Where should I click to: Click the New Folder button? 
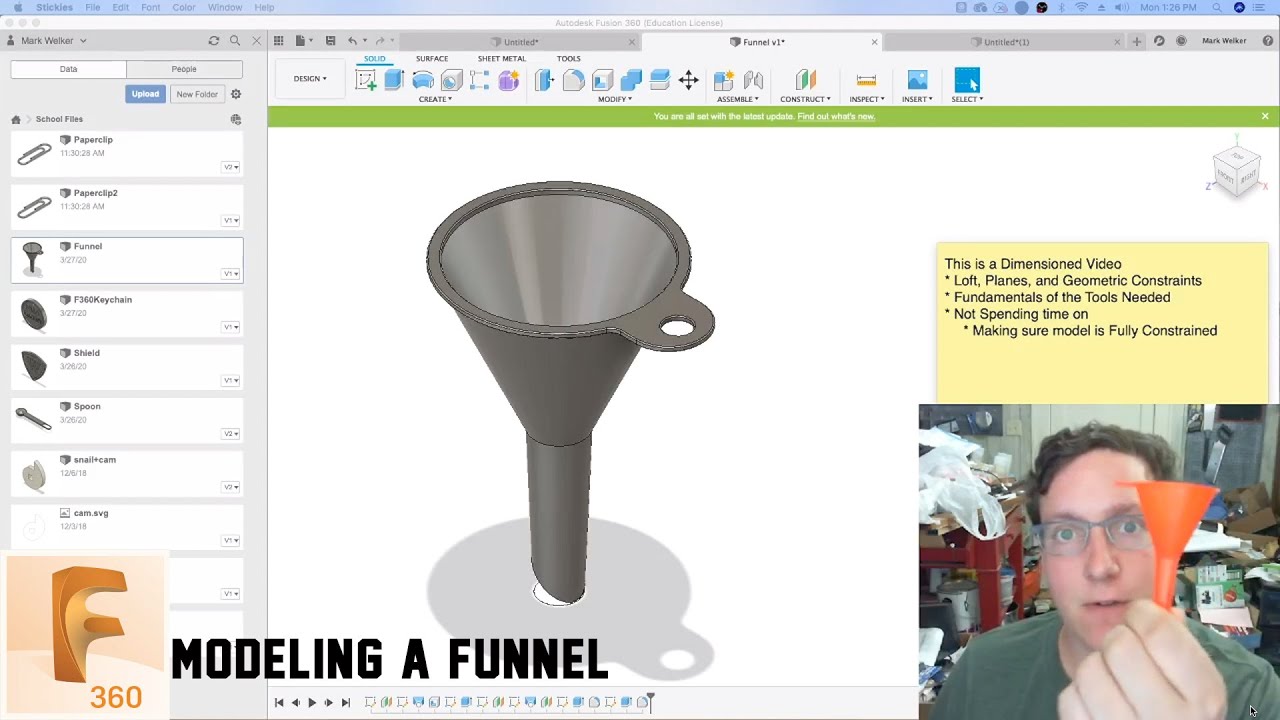pyautogui.click(x=197, y=94)
